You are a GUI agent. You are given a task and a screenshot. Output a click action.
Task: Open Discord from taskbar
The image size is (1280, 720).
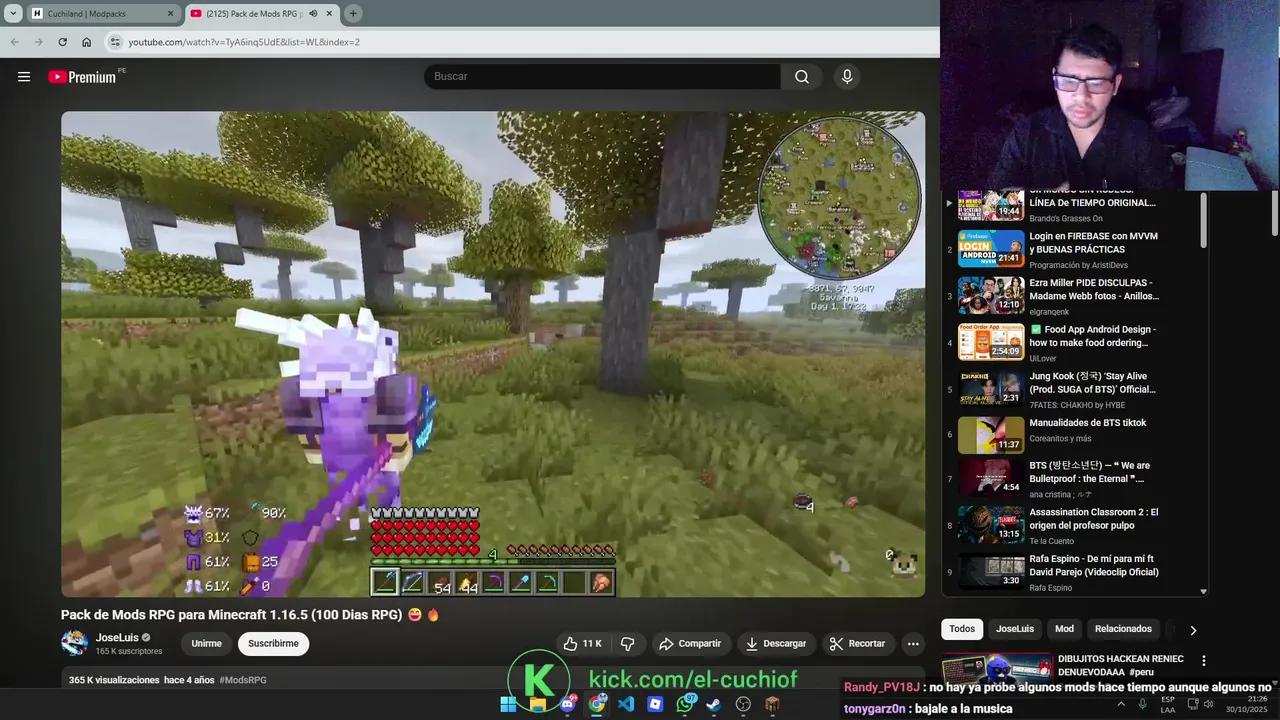pyautogui.click(x=567, y=704)
